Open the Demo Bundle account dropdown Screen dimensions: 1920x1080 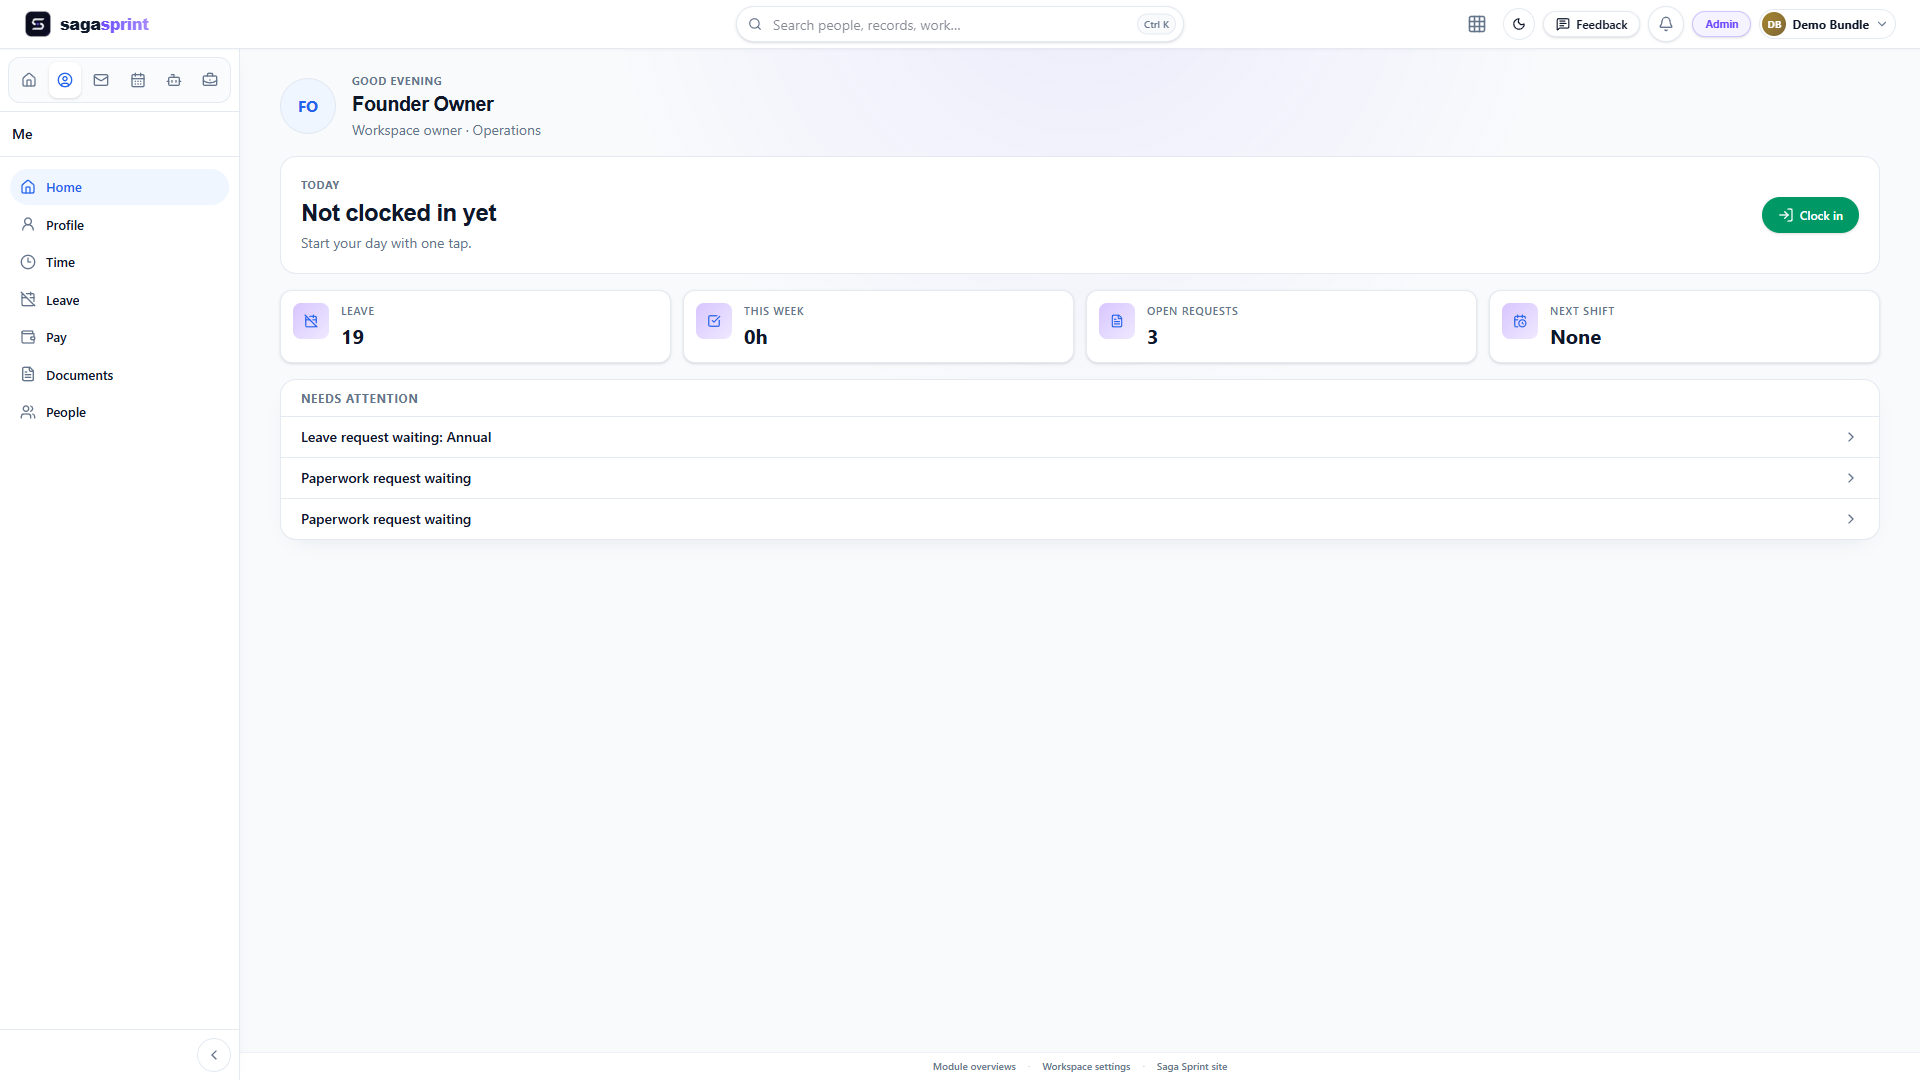(1826, 24)
